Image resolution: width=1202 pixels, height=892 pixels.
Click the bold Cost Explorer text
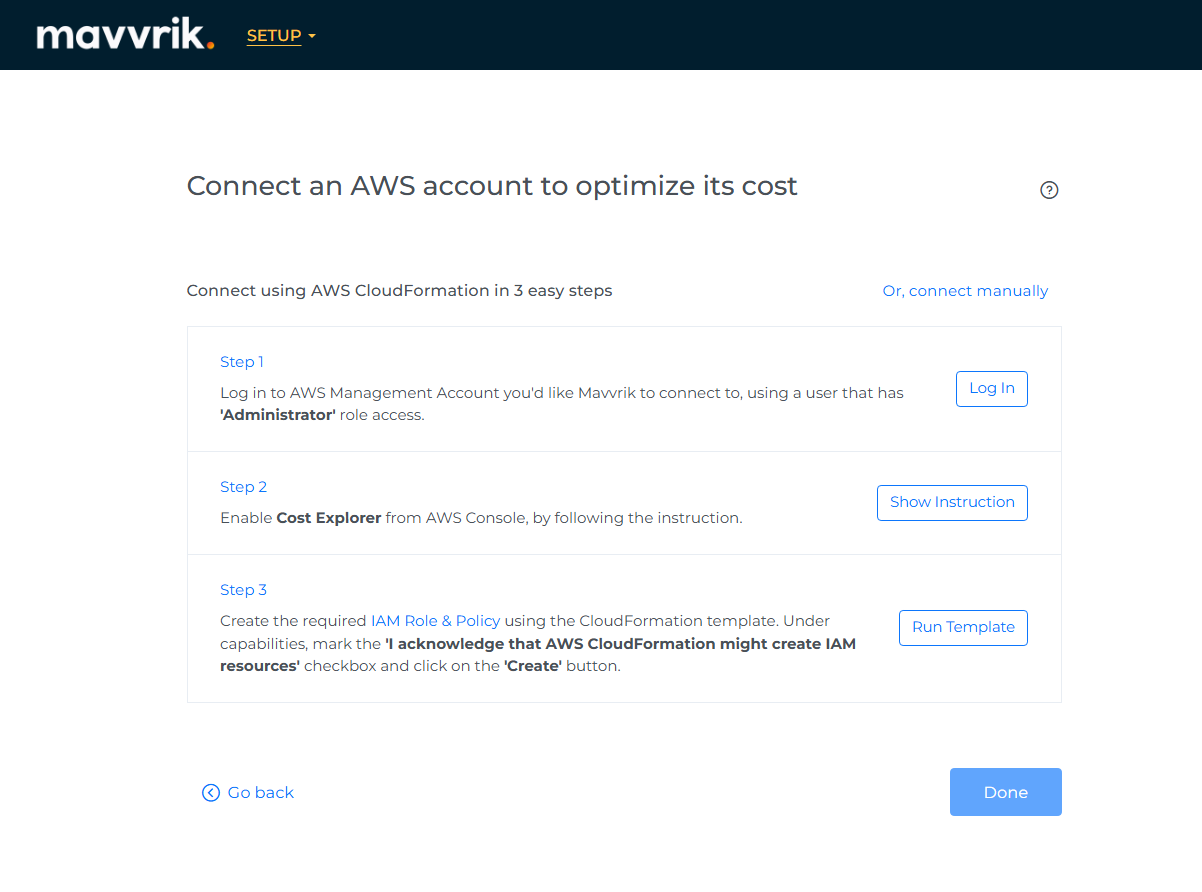coord(329,518)
